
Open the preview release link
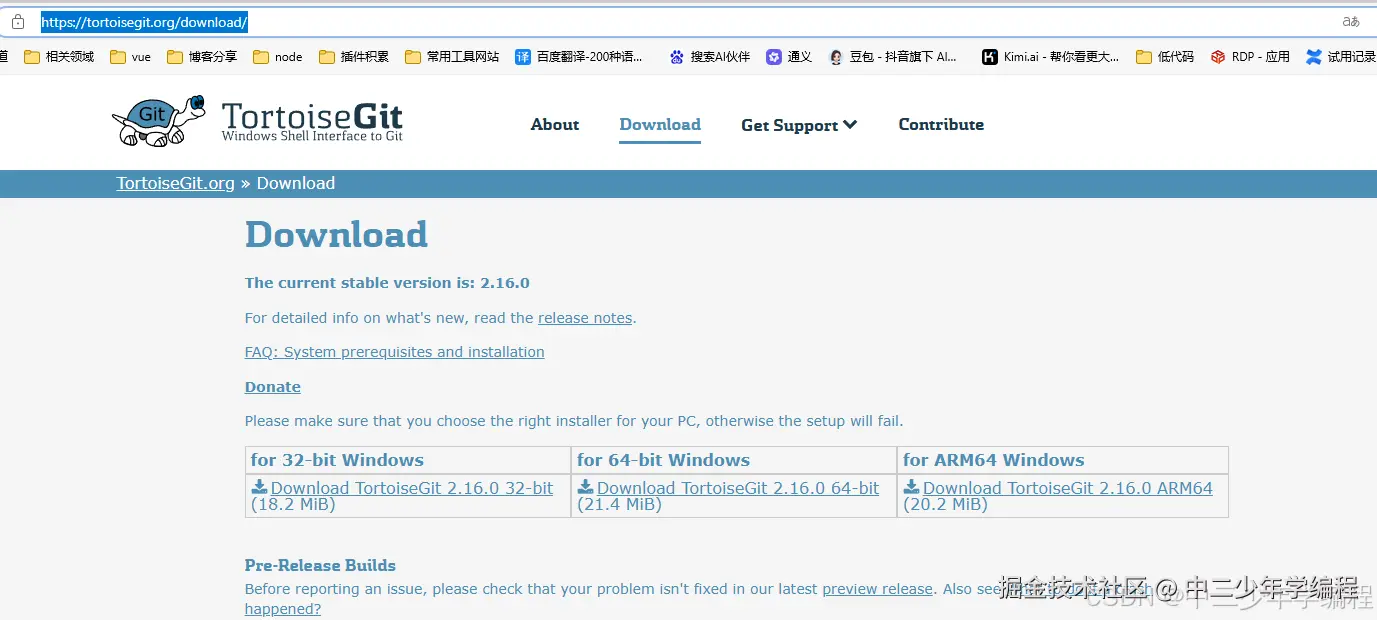877,589
